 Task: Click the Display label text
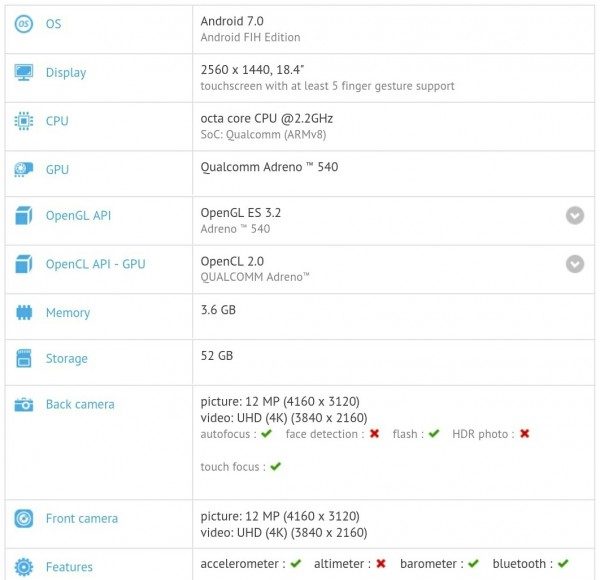click(x=66, y=72)
